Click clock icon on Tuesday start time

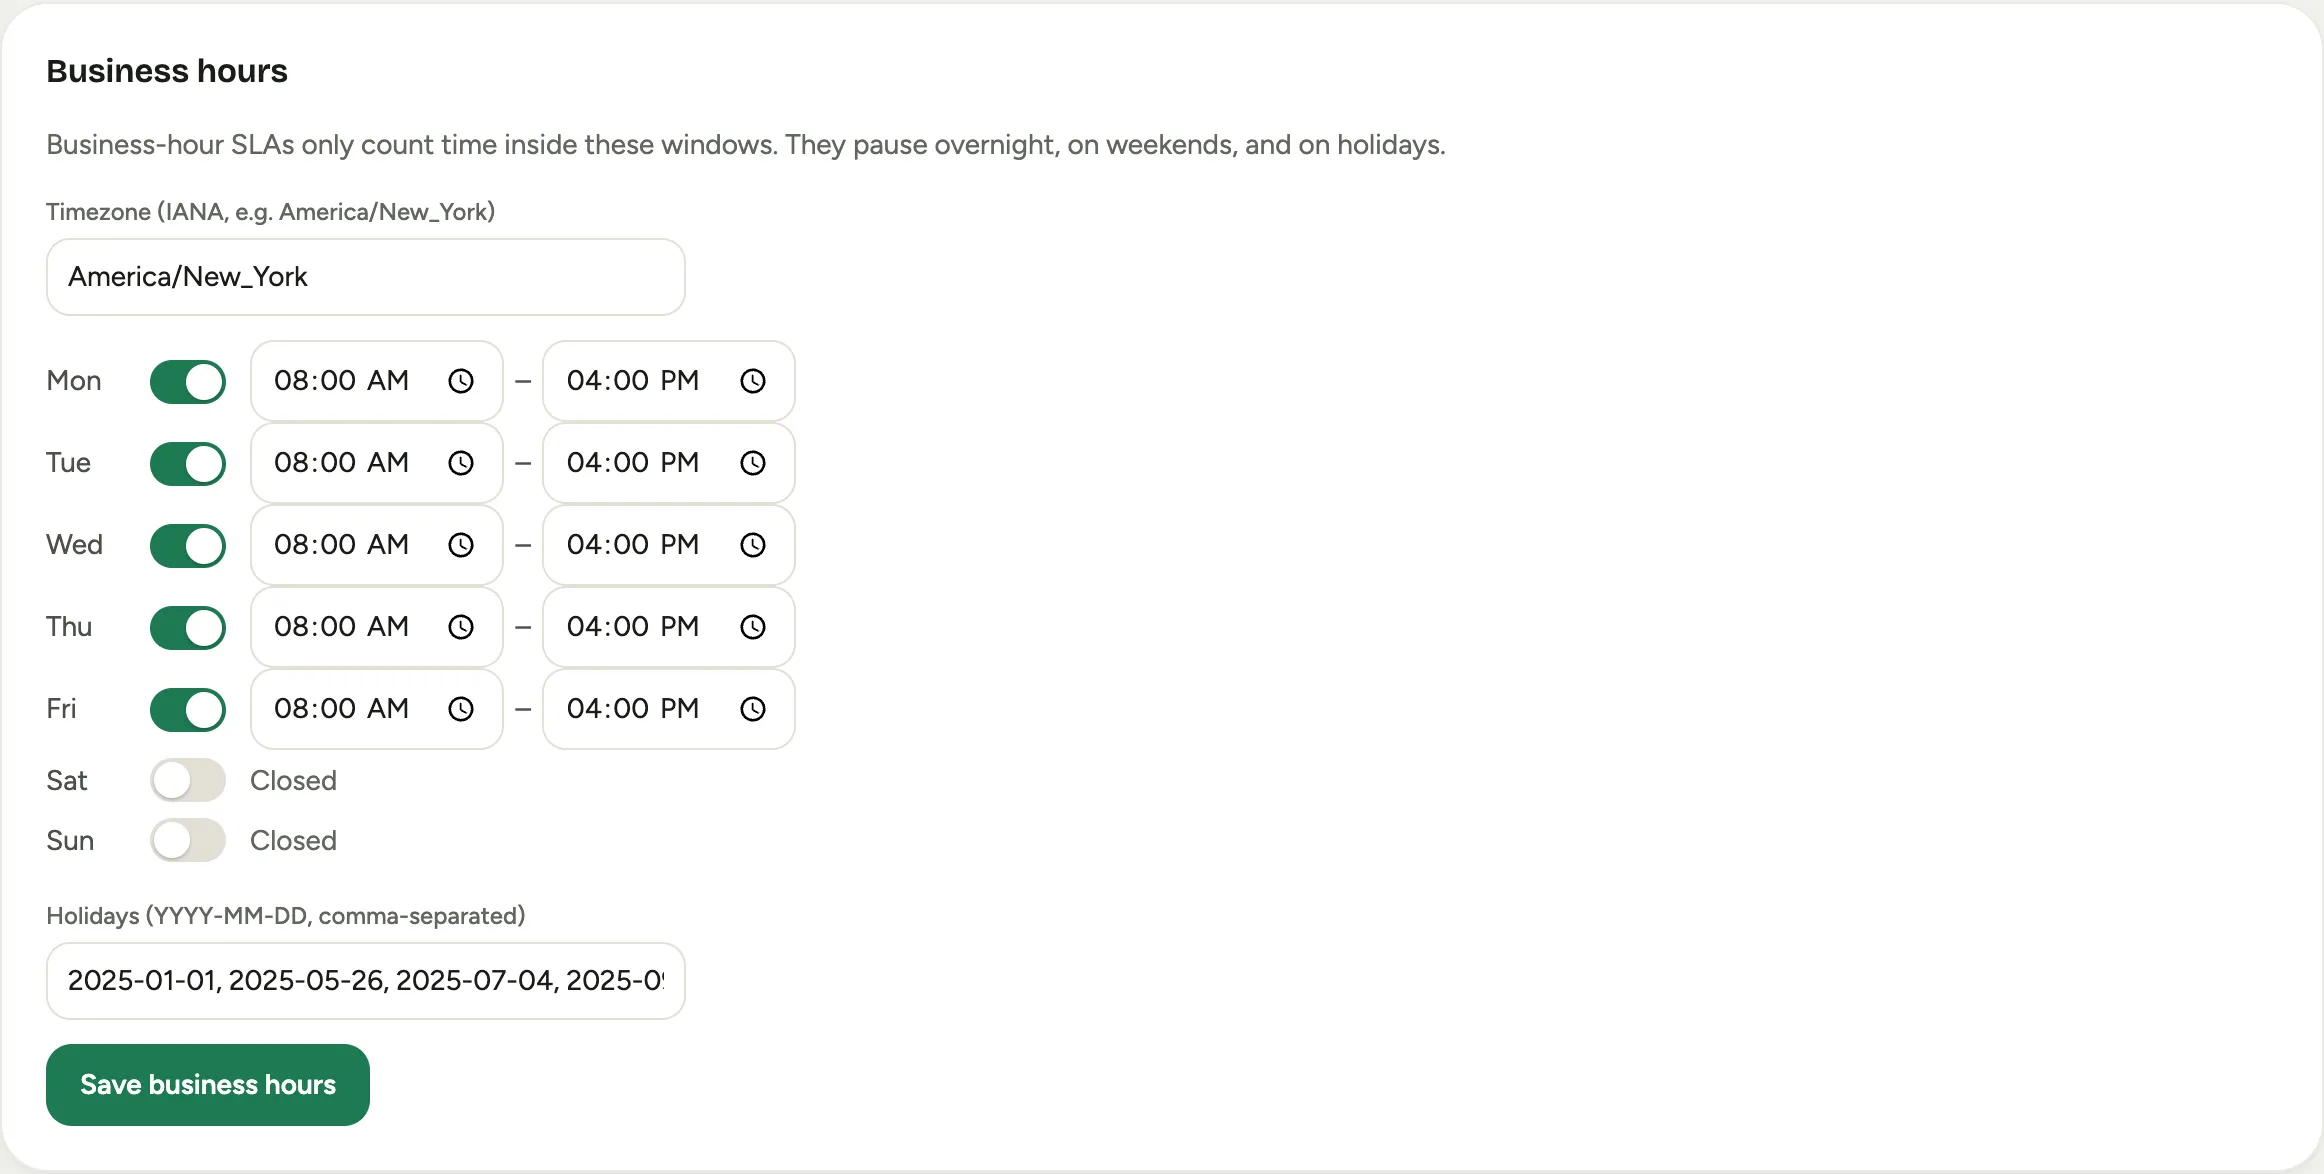point(461,463)
